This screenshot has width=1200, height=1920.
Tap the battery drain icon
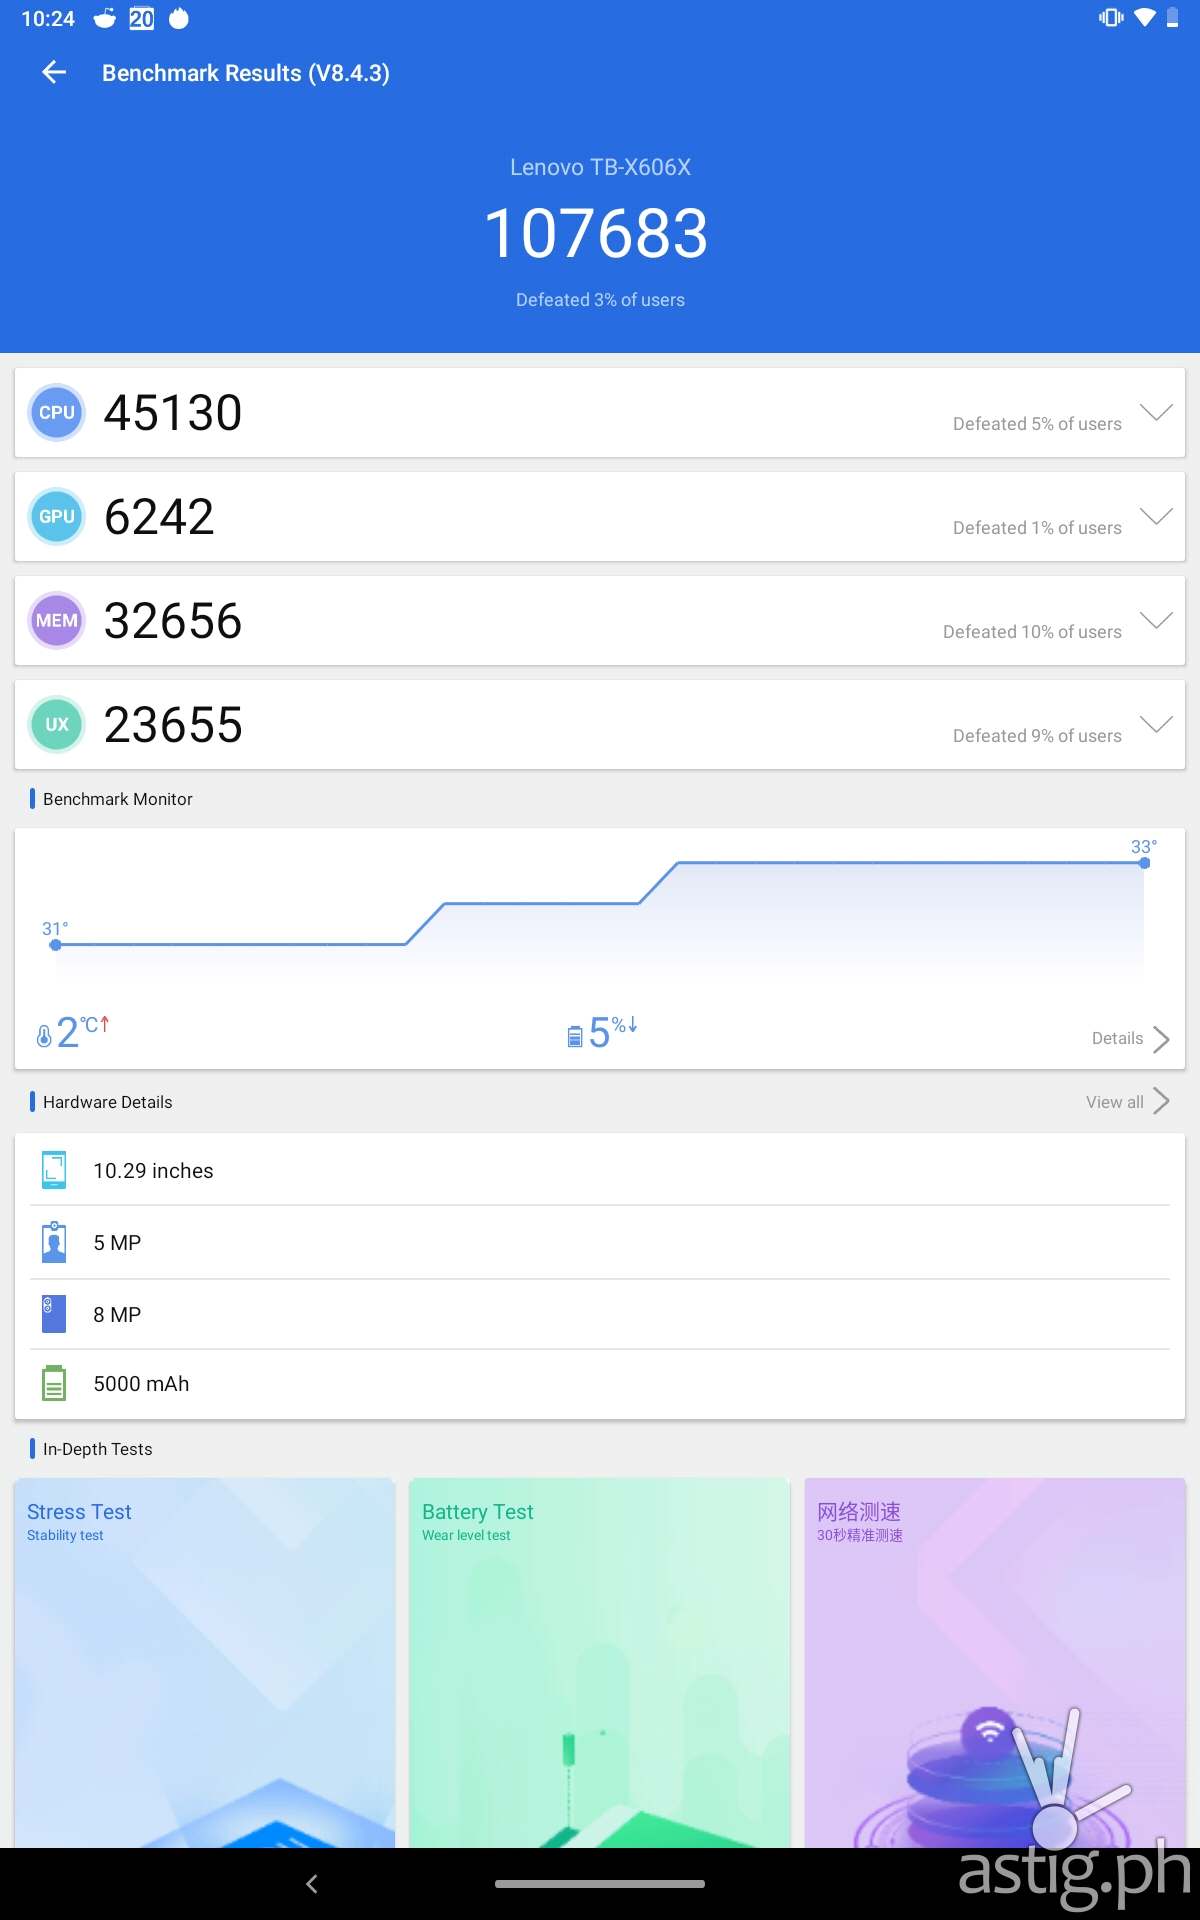574,1036
